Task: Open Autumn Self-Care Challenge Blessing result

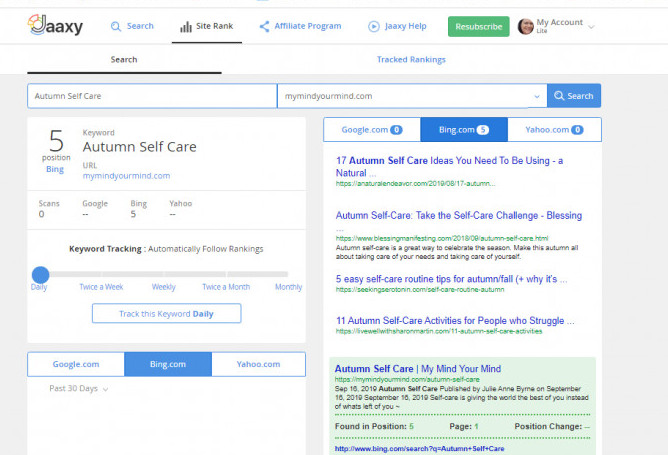Action: tap(459, 216)
